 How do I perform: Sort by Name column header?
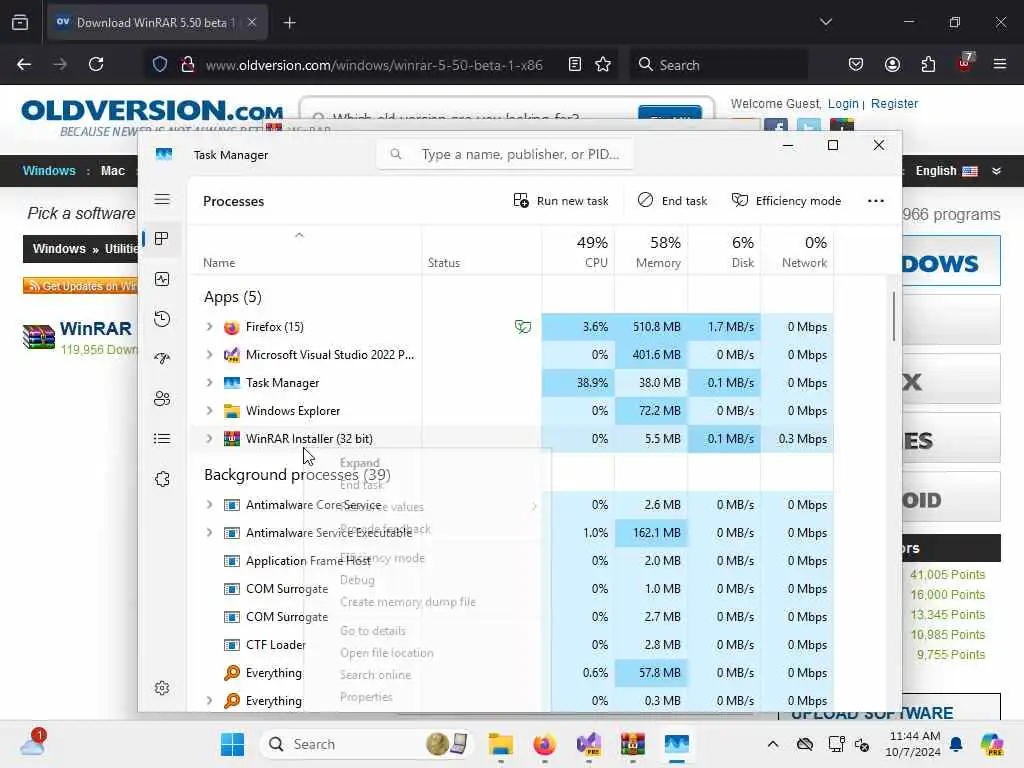point(305,251)
